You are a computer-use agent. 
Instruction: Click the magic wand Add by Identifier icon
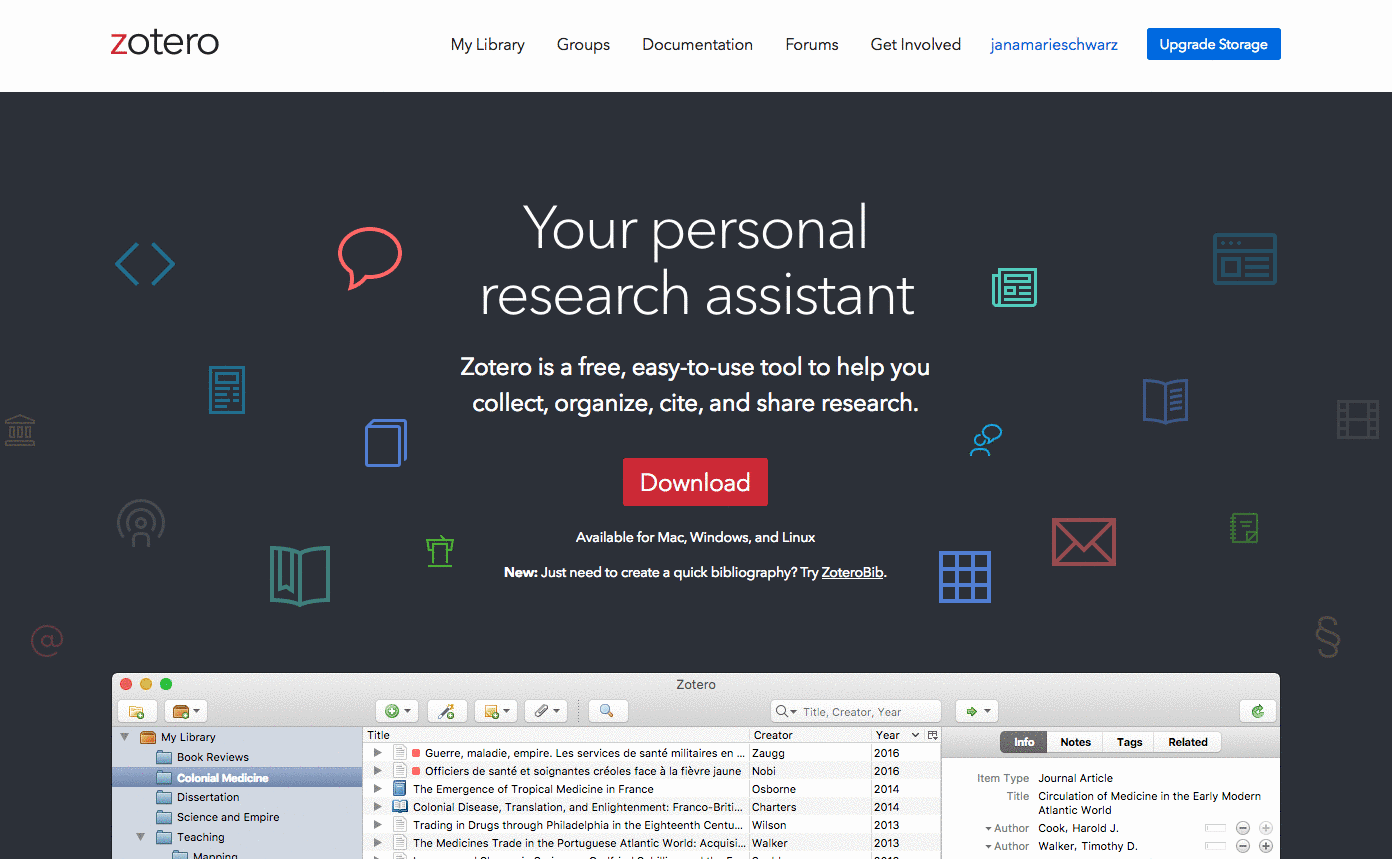(x=447, y=711)
